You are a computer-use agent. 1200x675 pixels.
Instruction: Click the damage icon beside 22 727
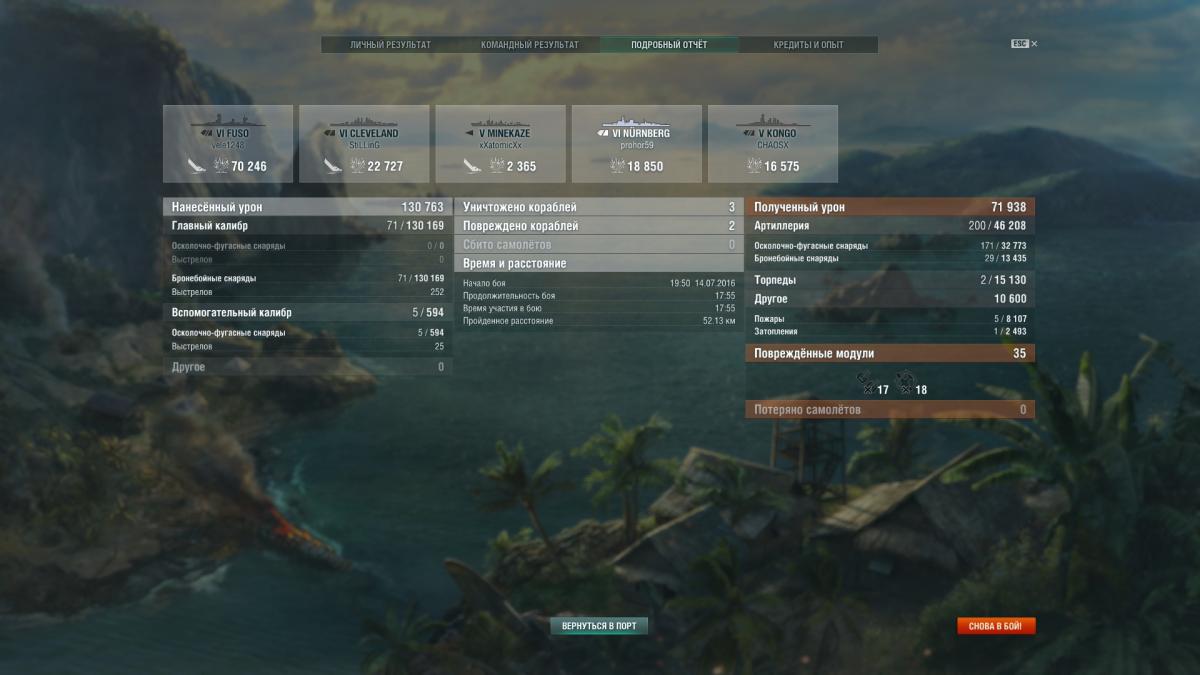click(357, 166)
